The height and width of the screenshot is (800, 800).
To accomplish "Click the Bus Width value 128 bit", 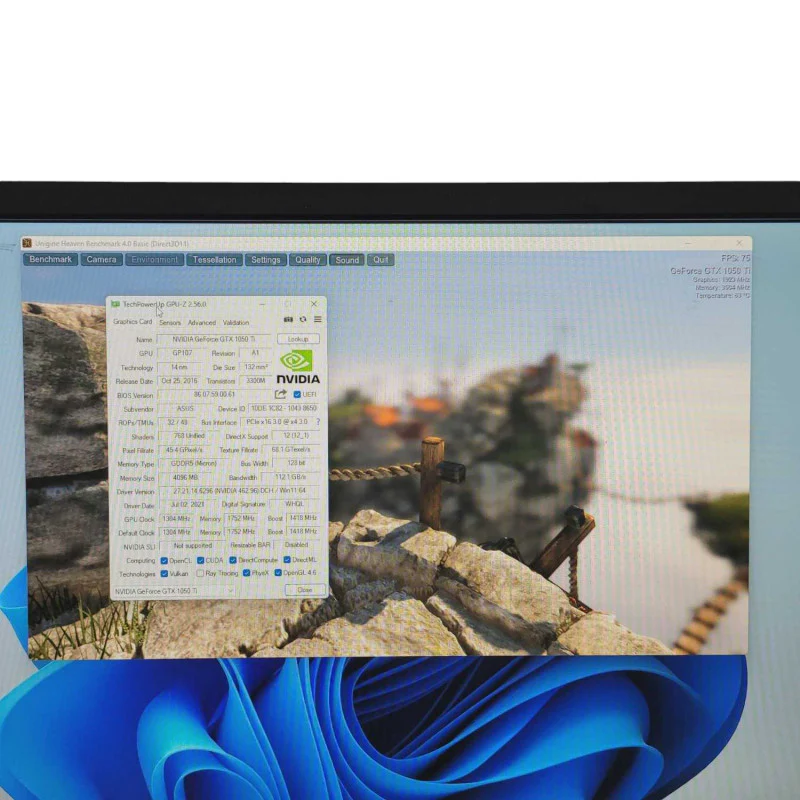I will [x=296, y=463].
